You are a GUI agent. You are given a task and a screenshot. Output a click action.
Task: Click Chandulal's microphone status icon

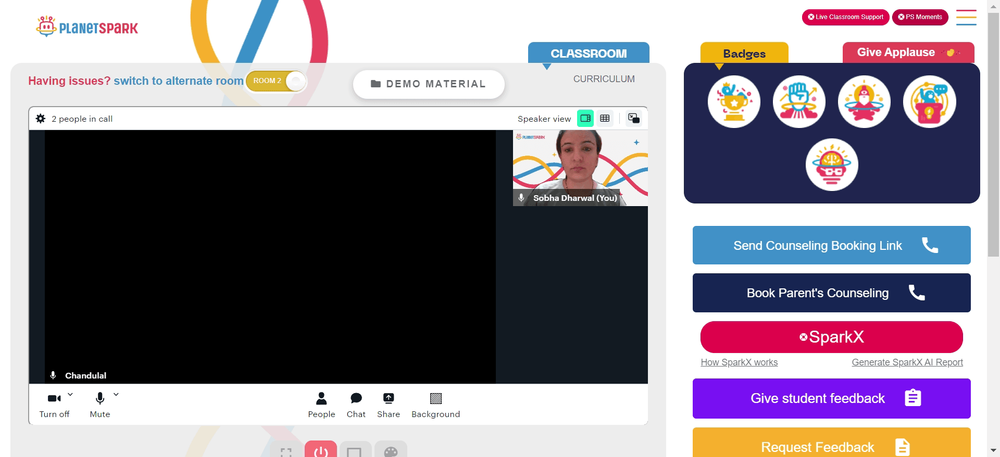point(53,375)
